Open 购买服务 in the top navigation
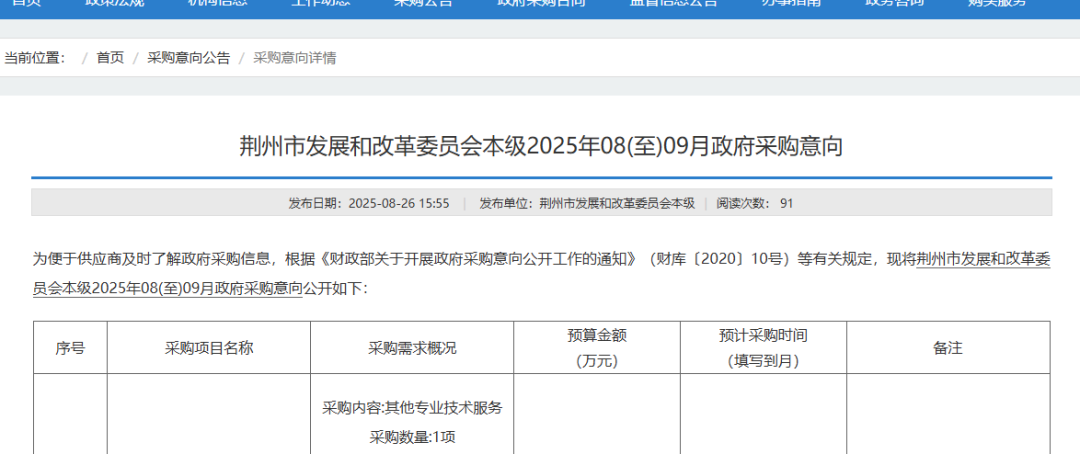 [997, 4]
